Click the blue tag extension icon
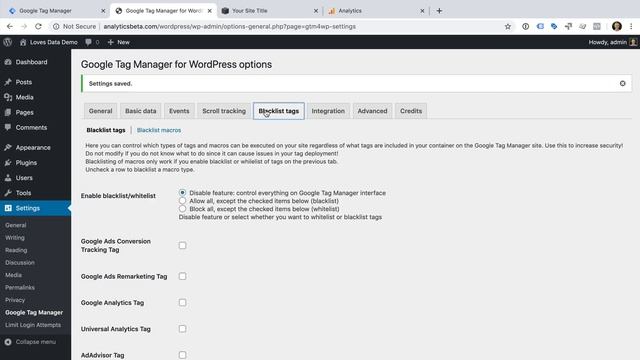The width and height of the screenshot is (640, 360). (554, 27)
